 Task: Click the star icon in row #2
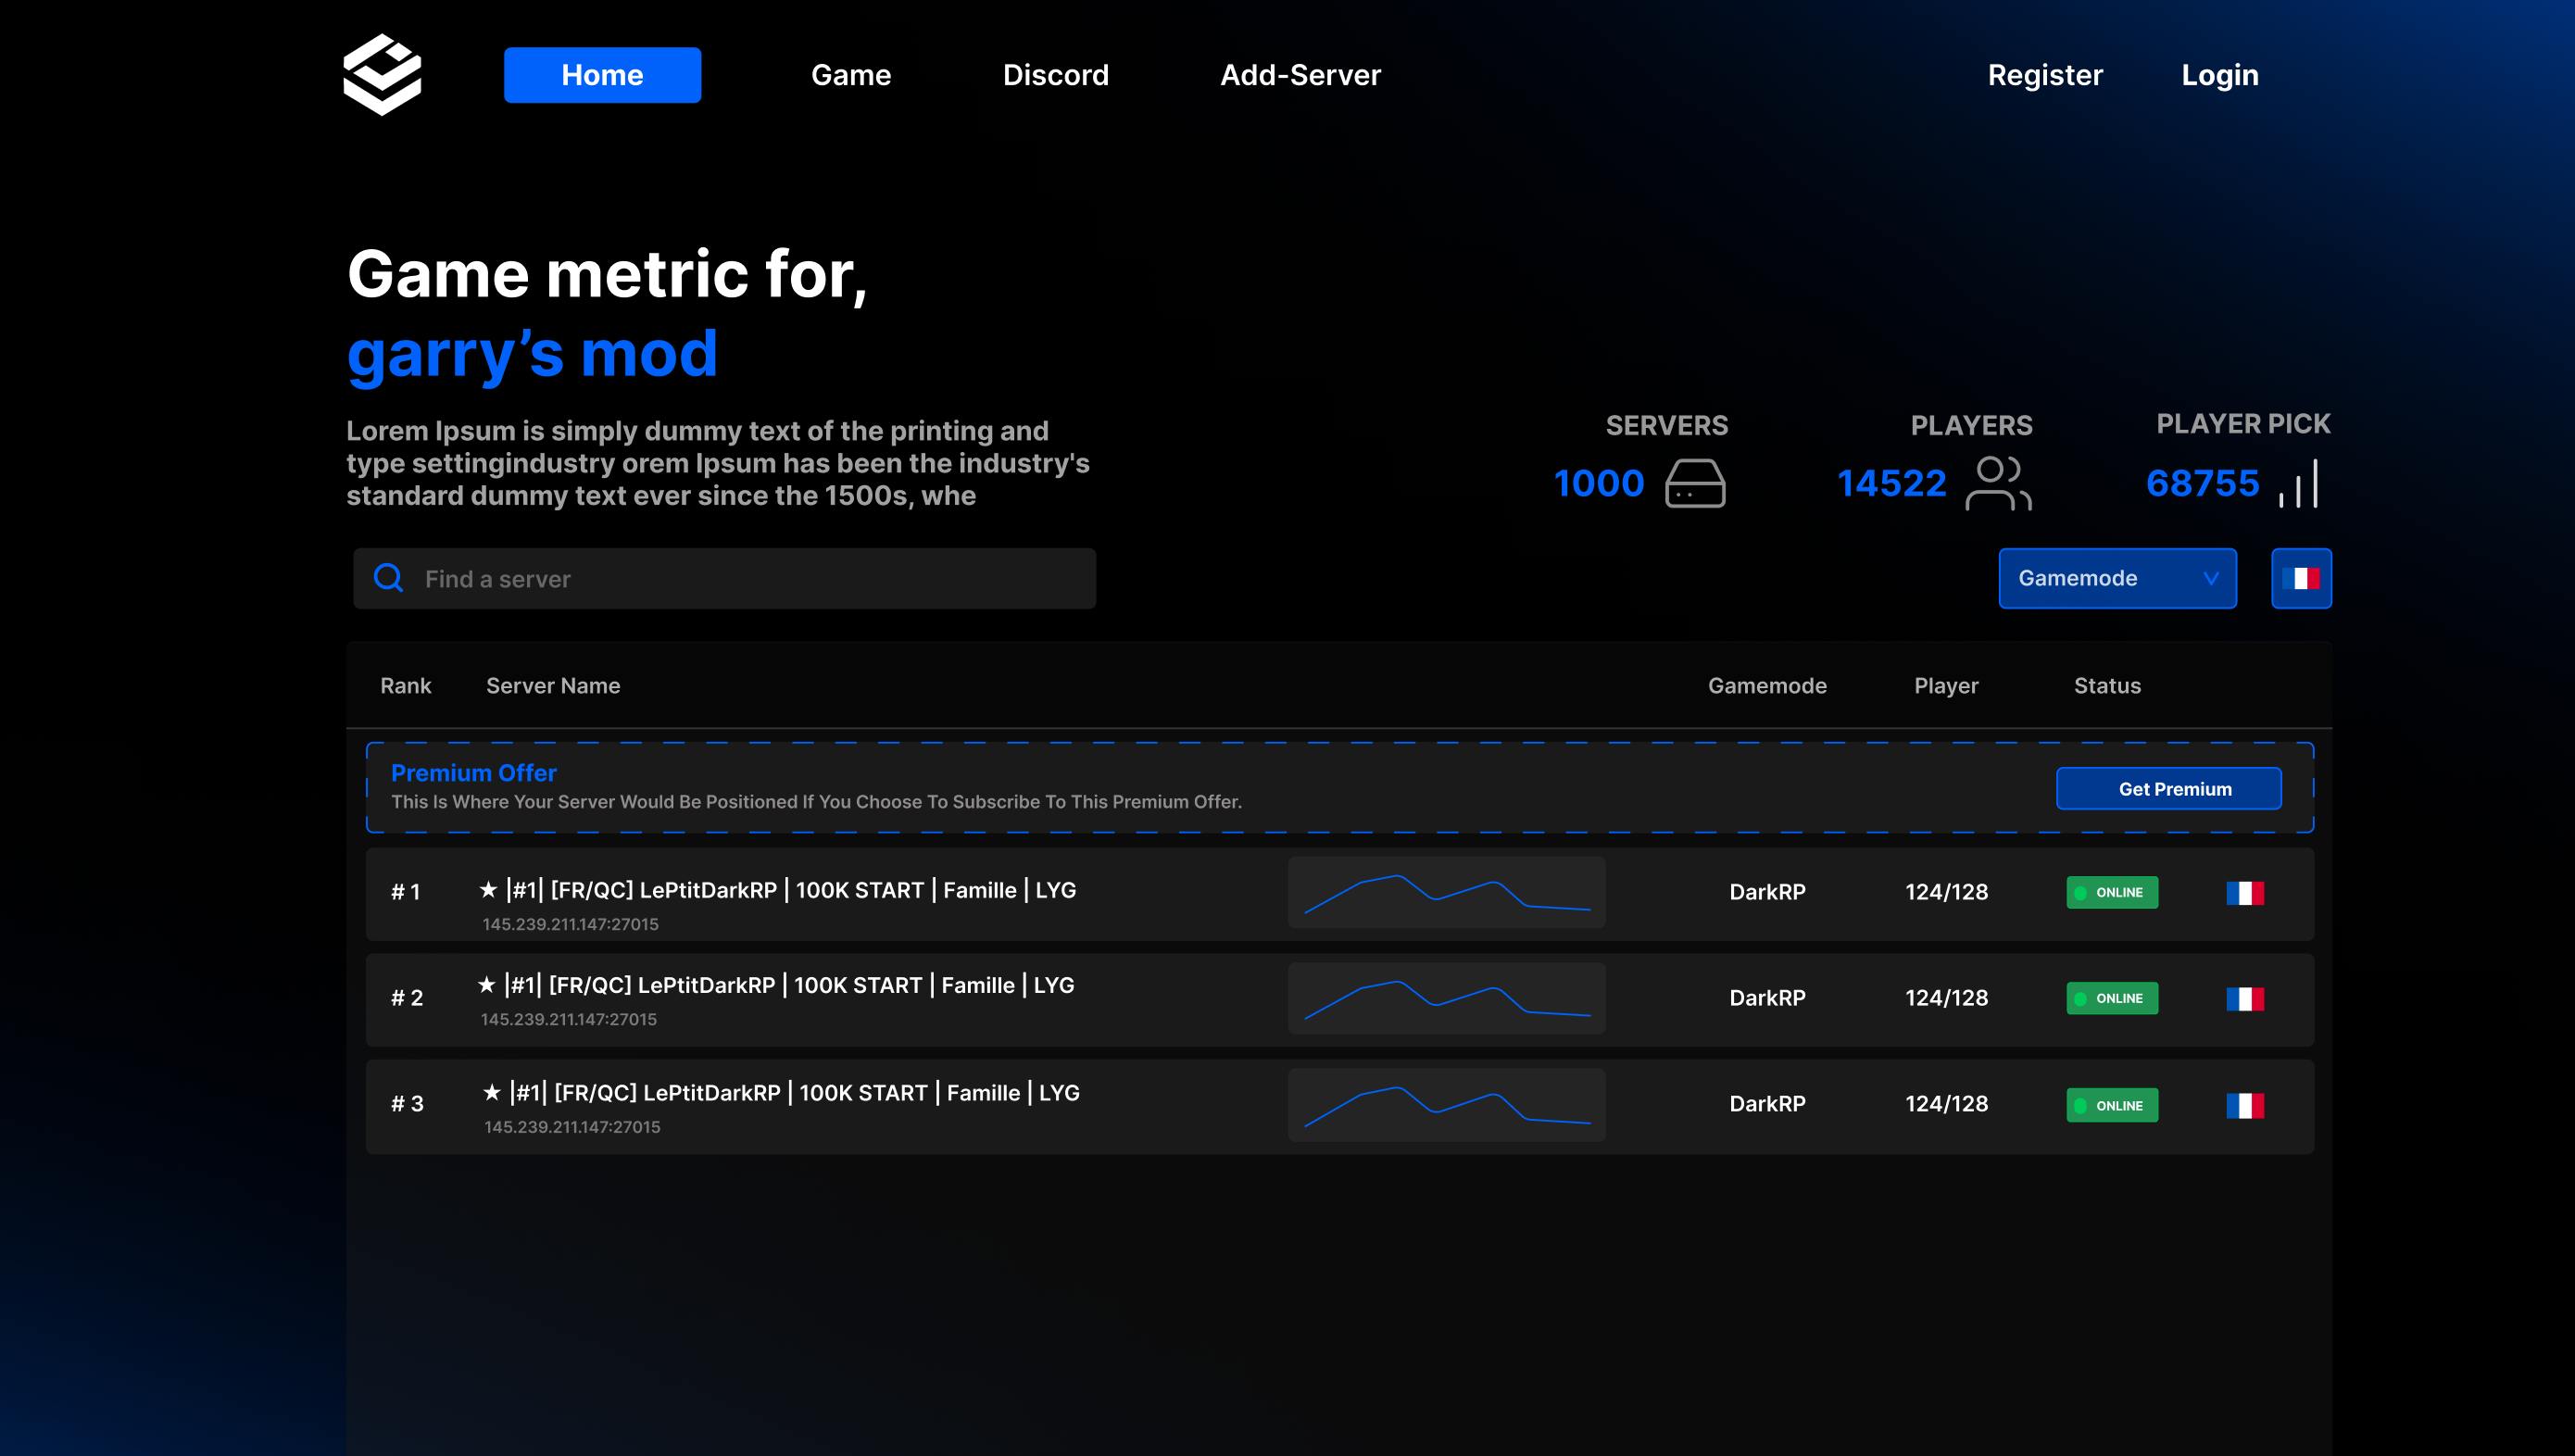click(x=486, y=984)
